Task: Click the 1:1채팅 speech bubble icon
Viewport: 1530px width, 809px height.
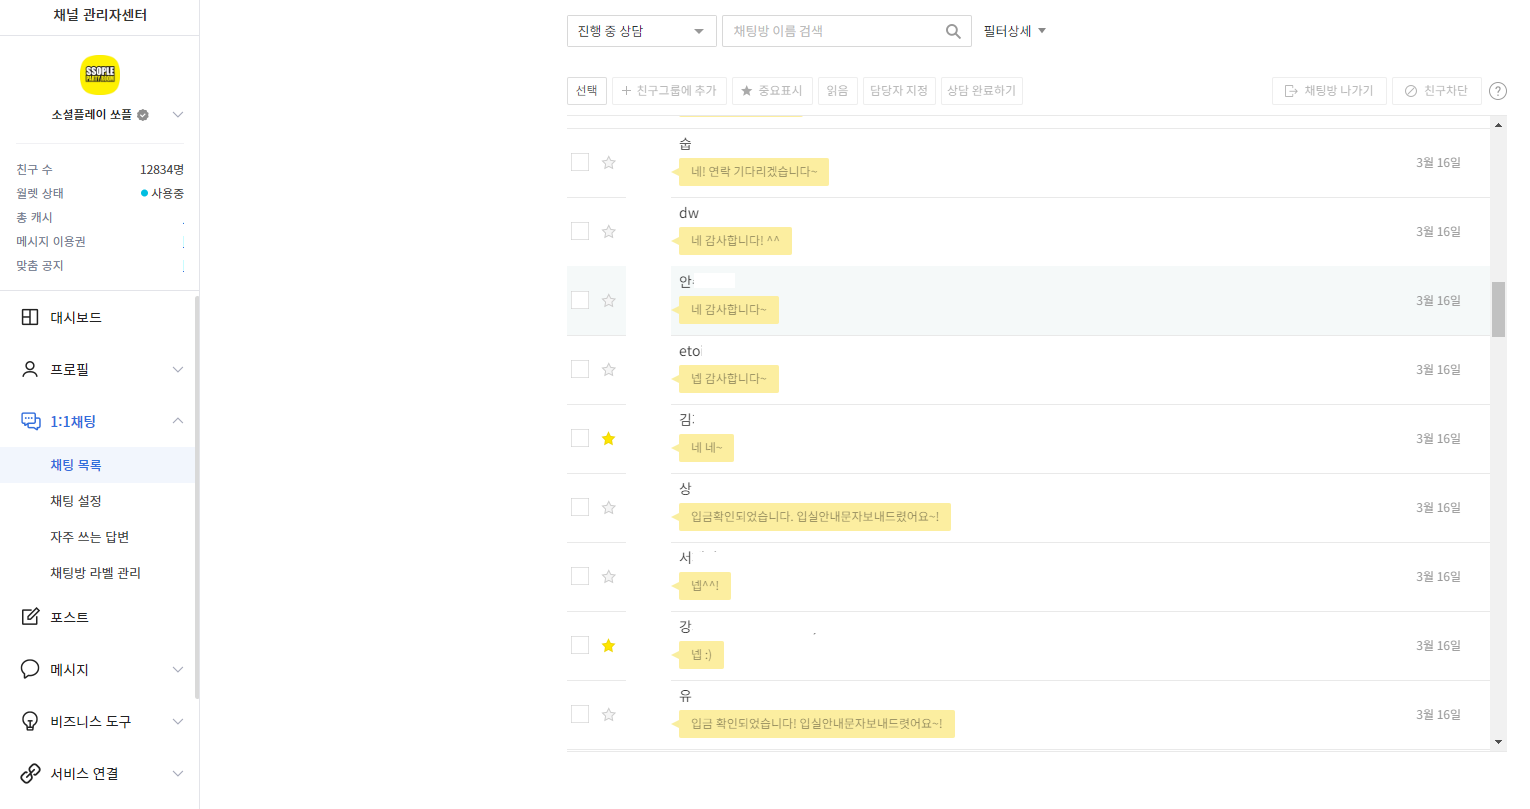Action: click(31, 421)
